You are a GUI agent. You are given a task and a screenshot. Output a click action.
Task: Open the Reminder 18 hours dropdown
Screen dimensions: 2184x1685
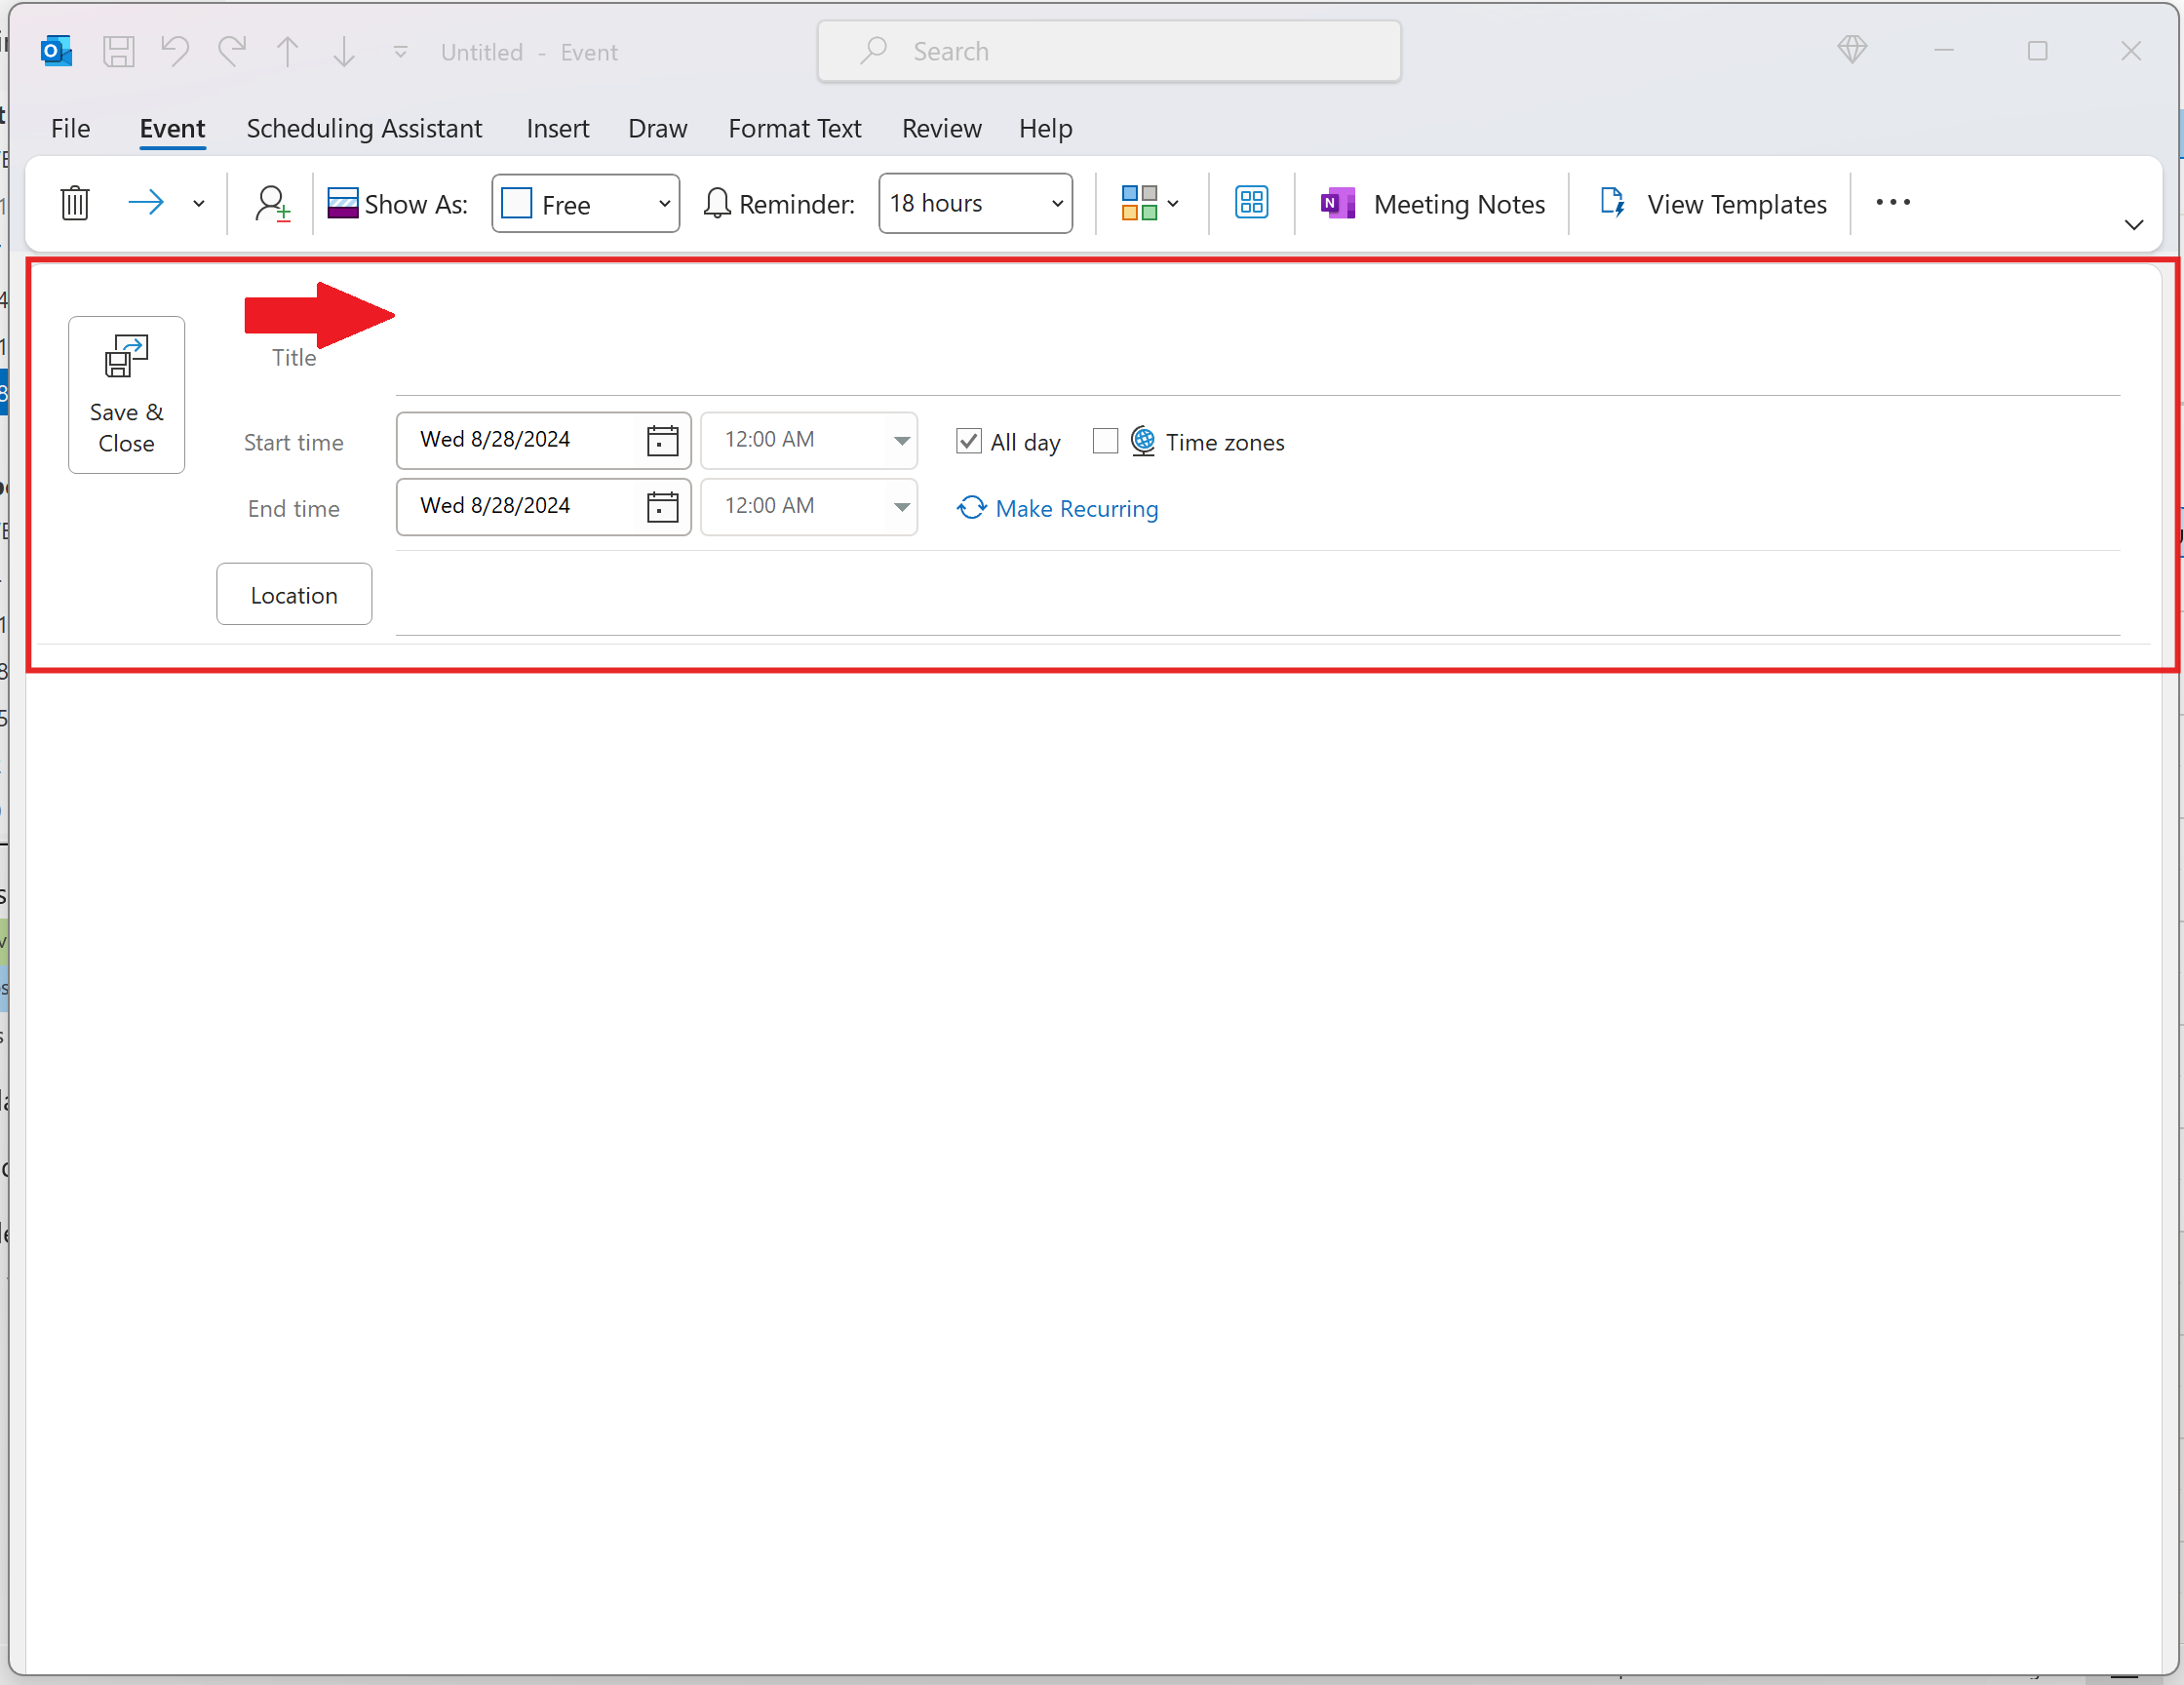[975, 203]
